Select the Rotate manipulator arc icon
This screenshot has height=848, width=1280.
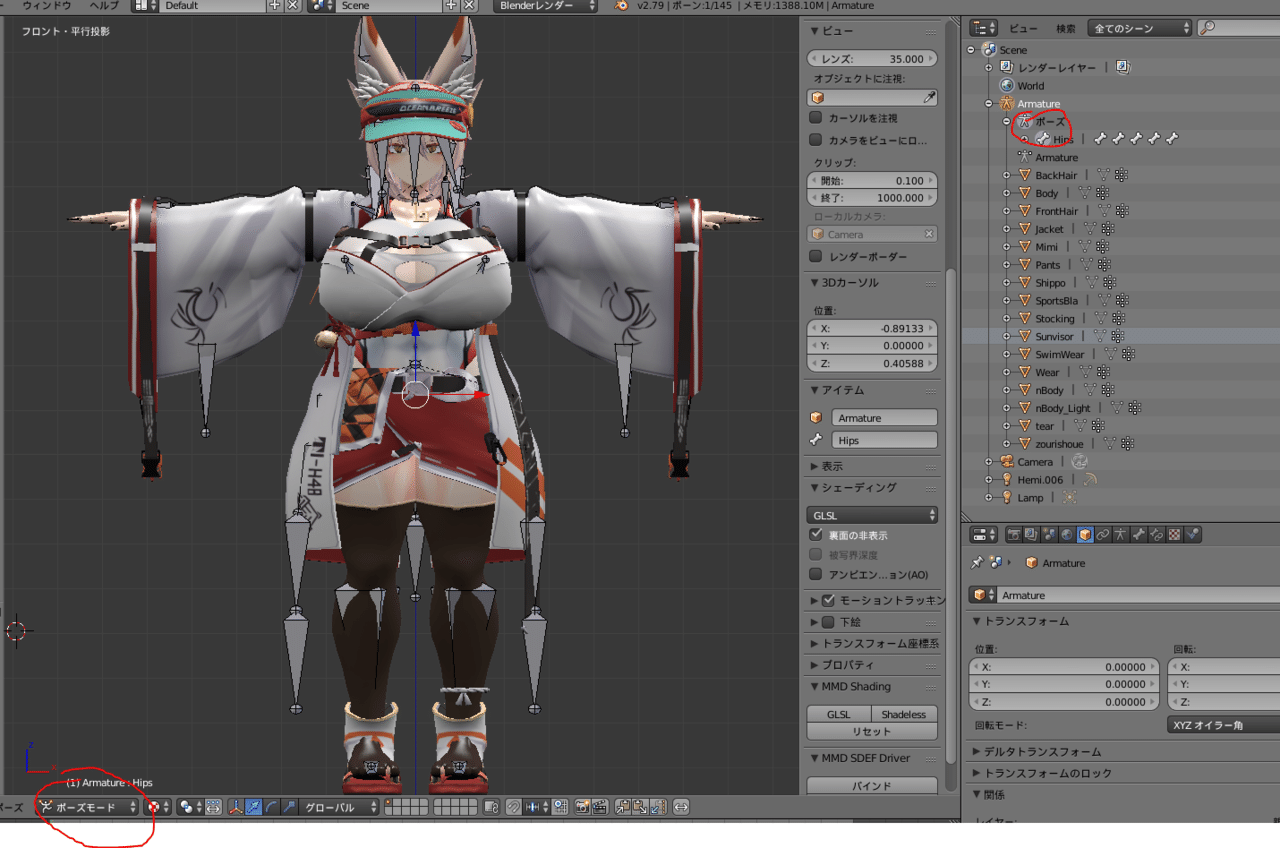click(x=272, y=807)
